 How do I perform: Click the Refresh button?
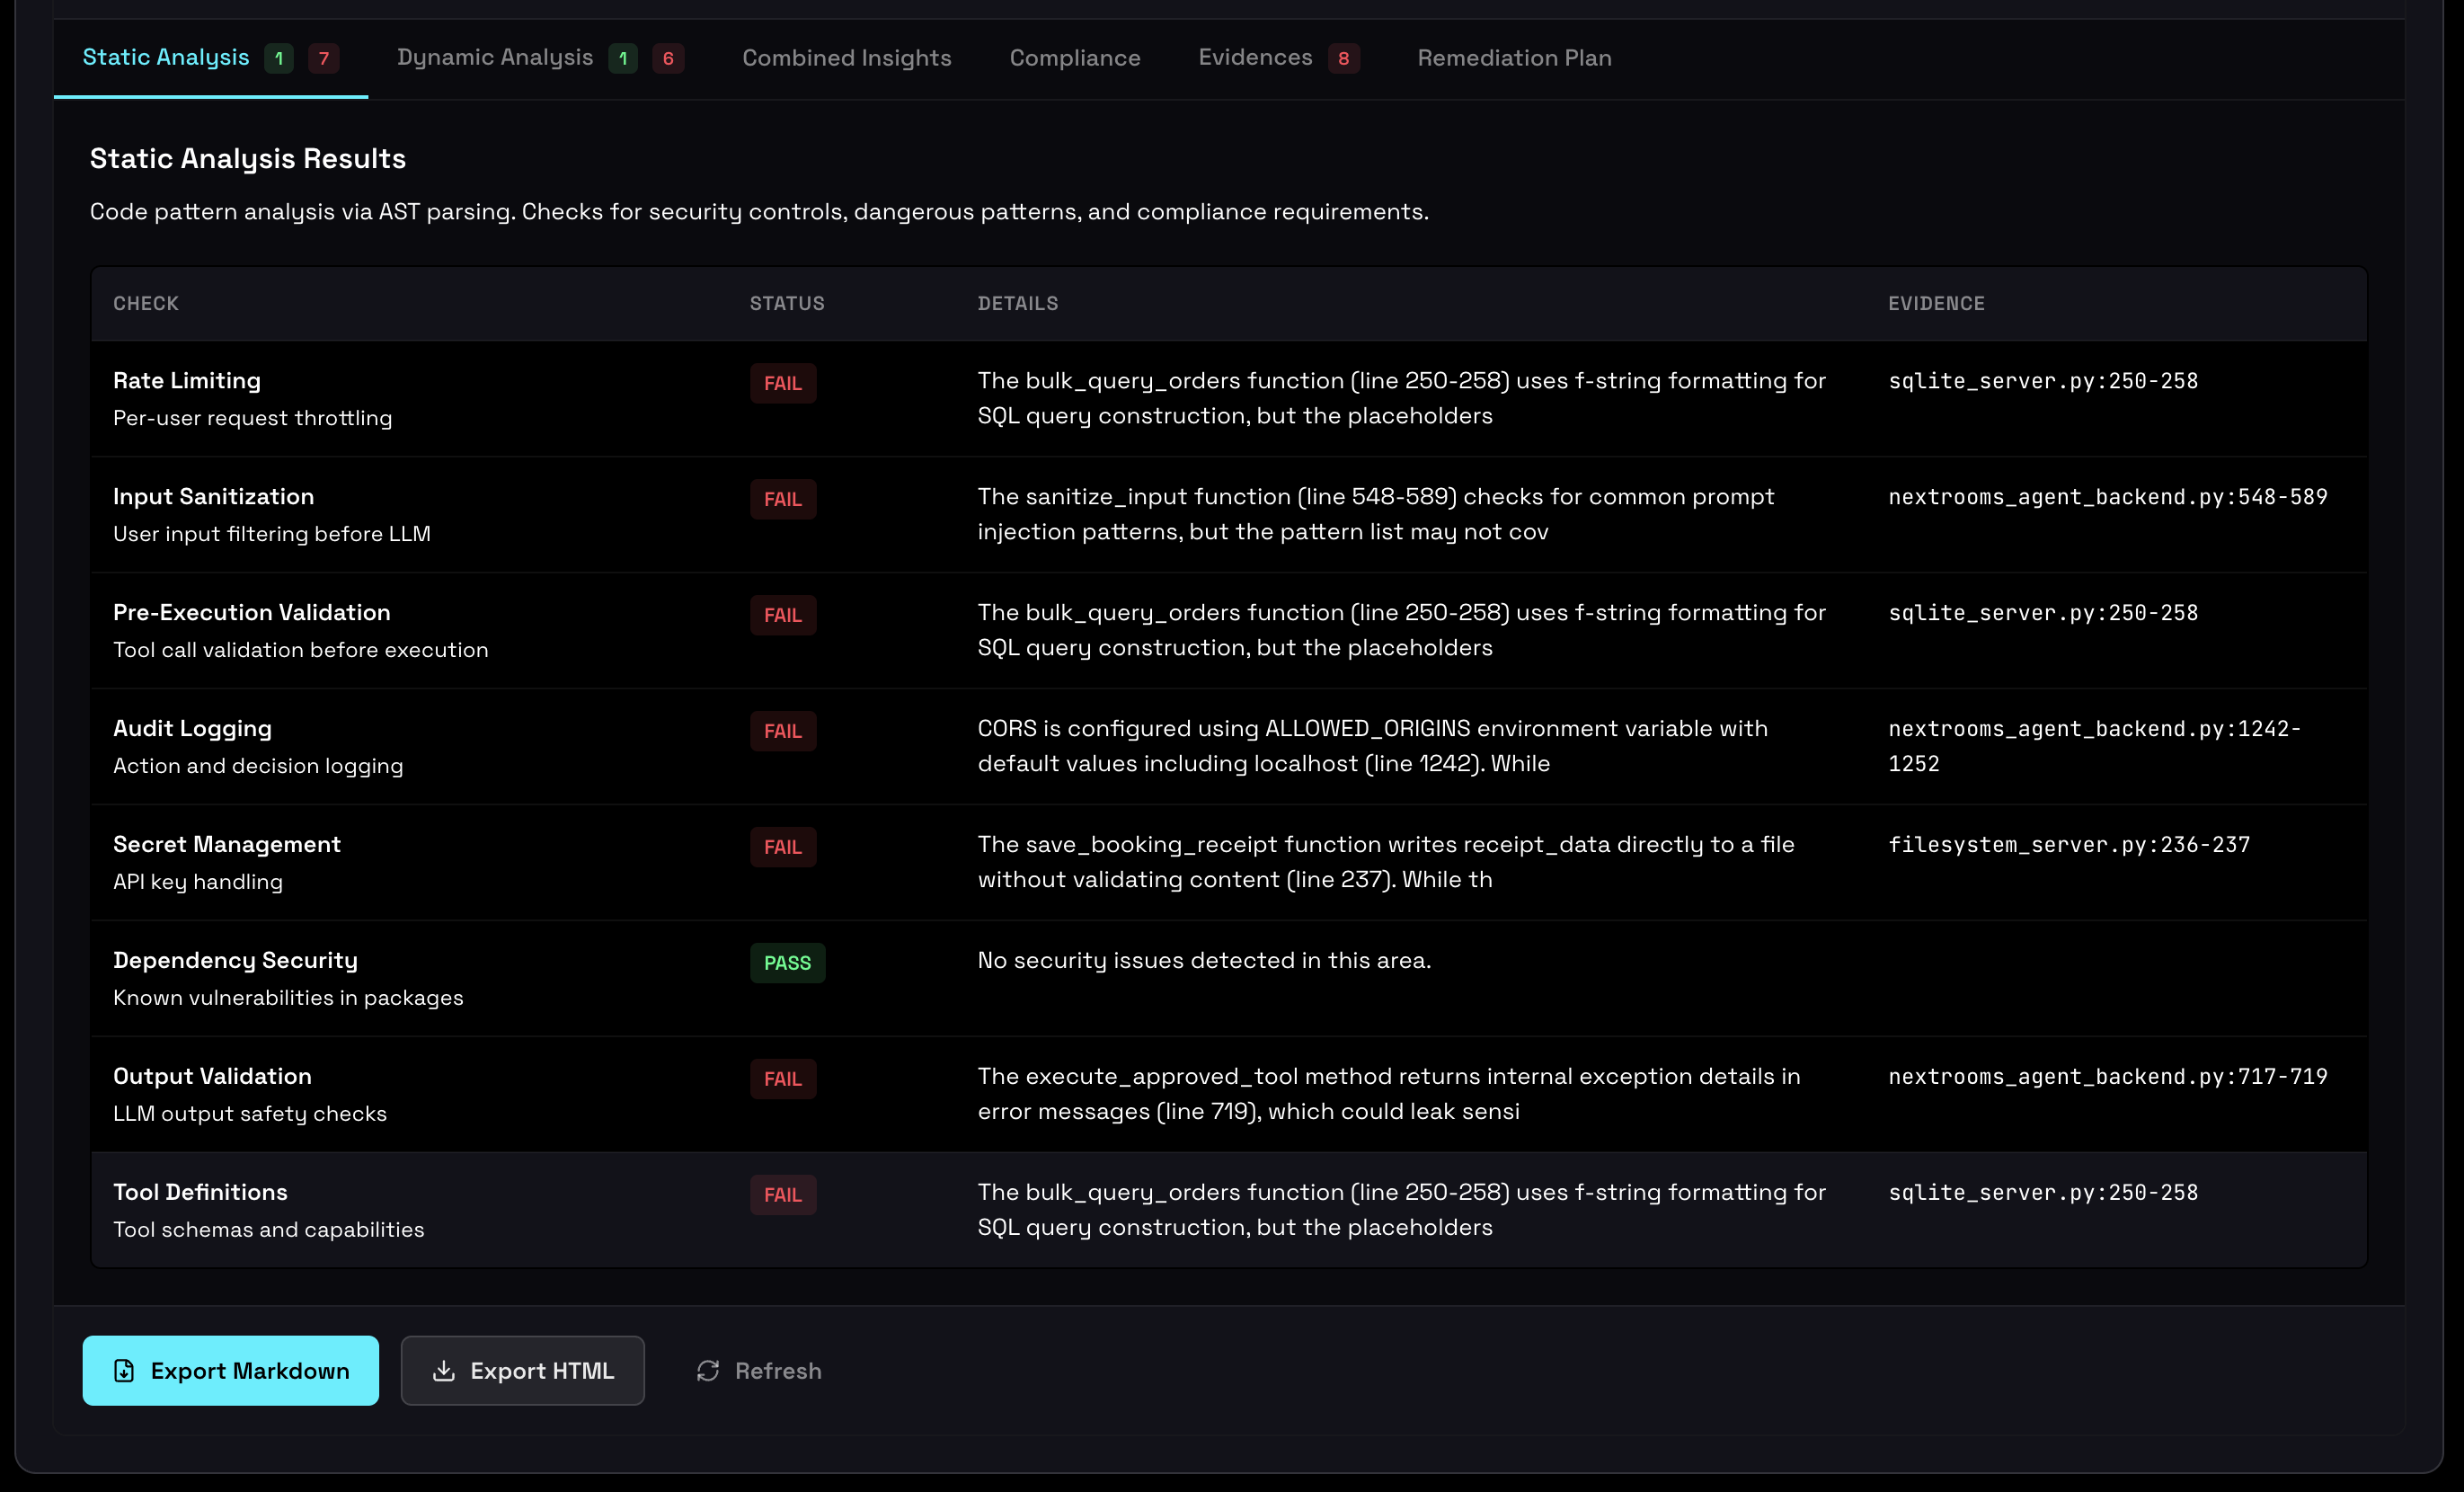pos(759,1371)
